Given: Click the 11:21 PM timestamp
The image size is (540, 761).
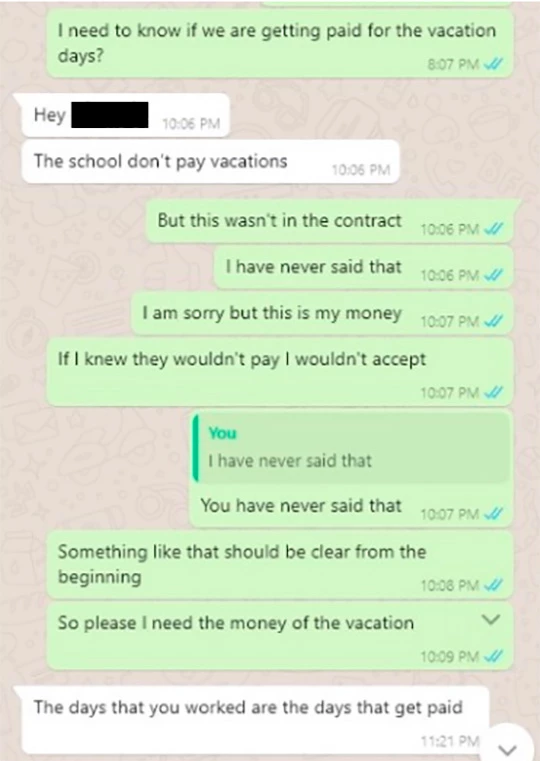Looking at the screenshot, I should [x=450, y=741].
